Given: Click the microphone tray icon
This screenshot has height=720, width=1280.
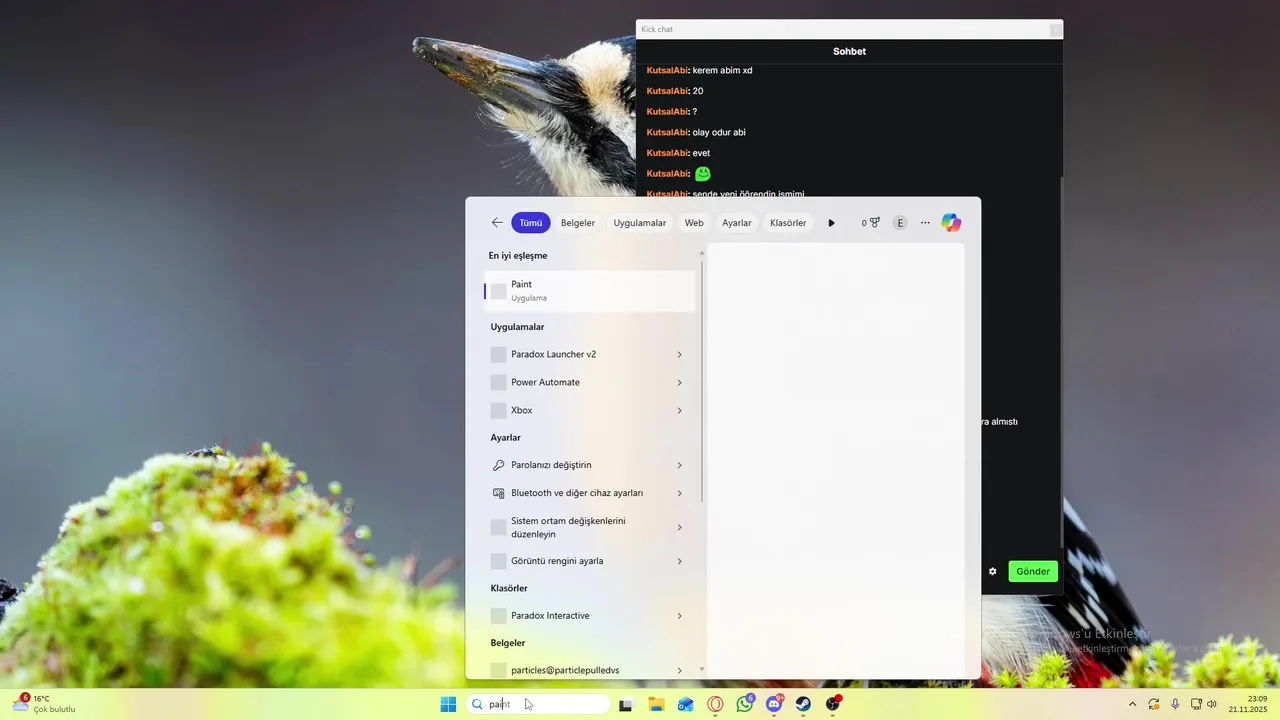Looking at the screenshot, I should click(1175, 704).
